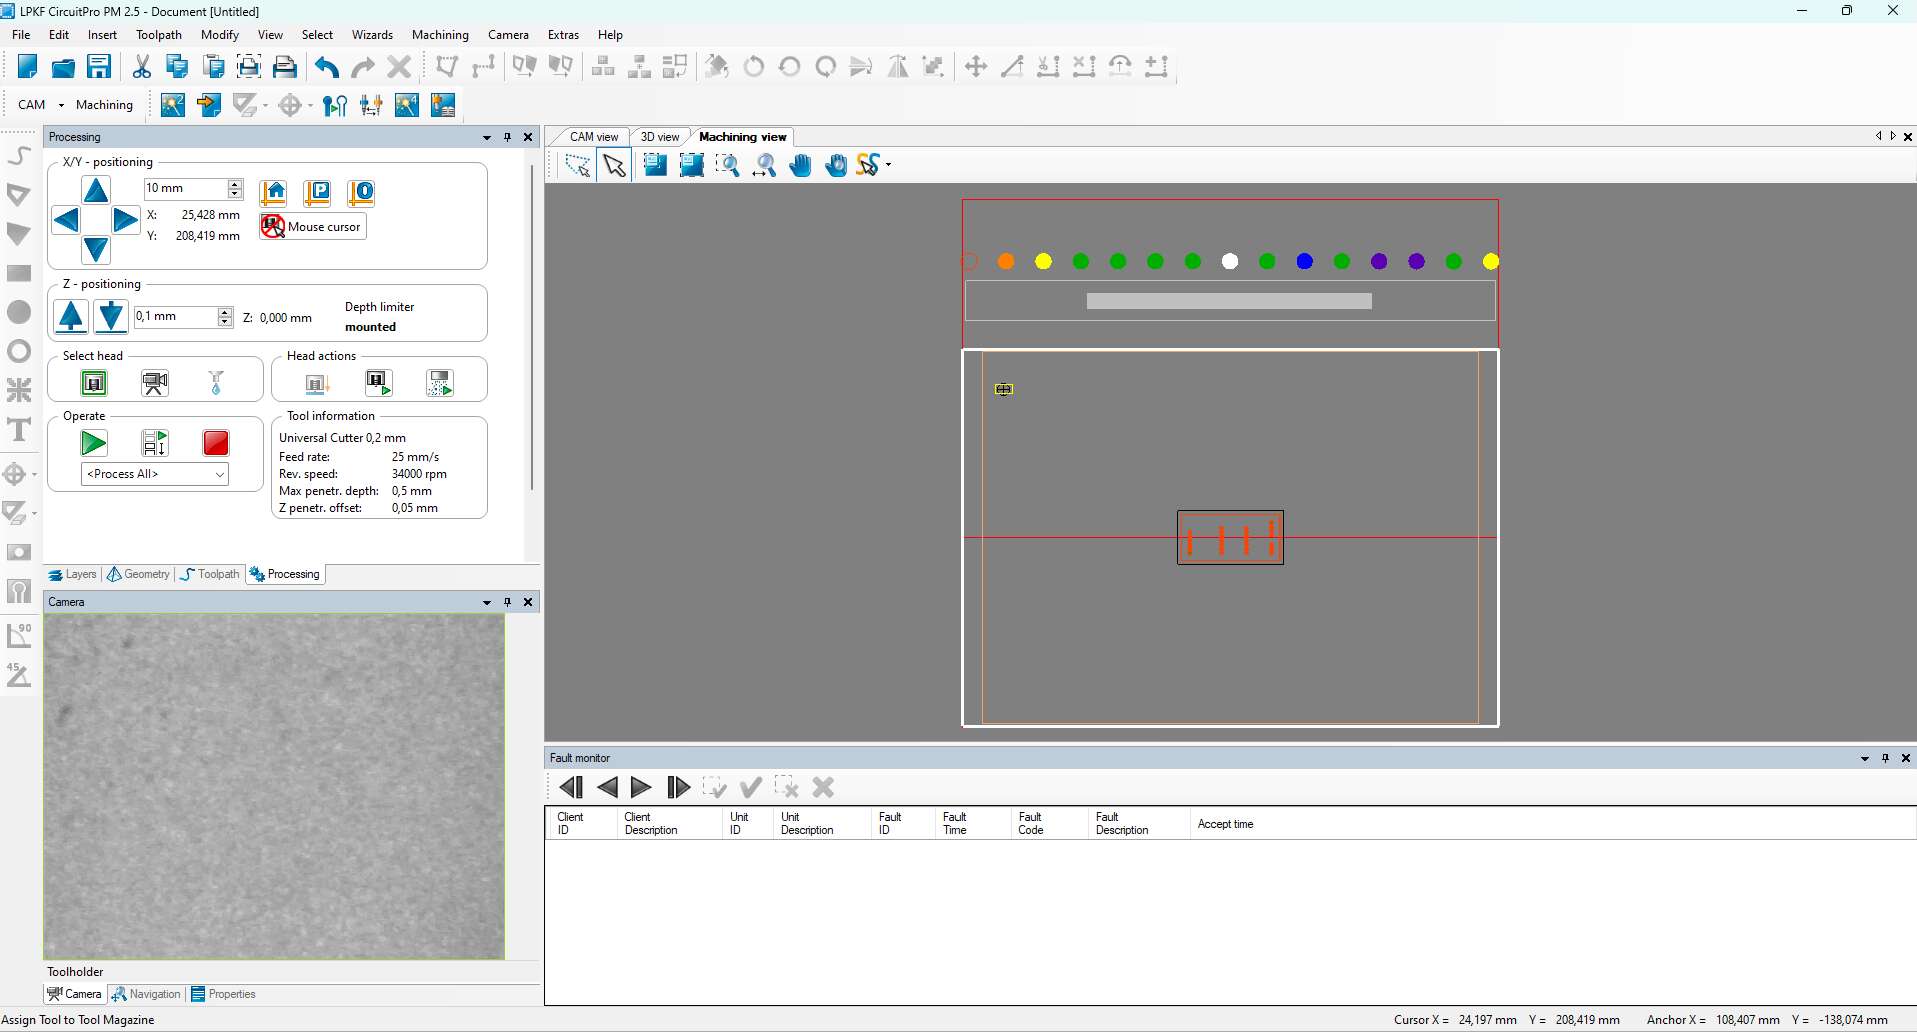
Task: Click the Print icon in the toolbar
Action: pyautogui.click(x=285, y=67)
